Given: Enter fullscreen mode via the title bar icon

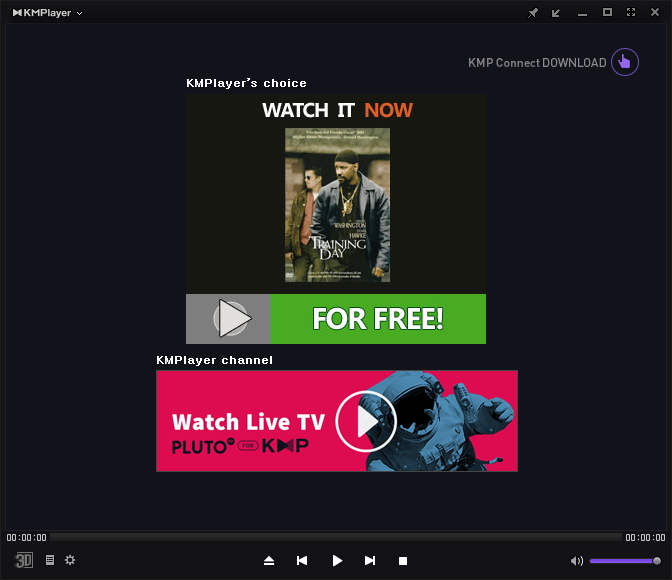Looking at the screenshot, I should coord(631,12).
